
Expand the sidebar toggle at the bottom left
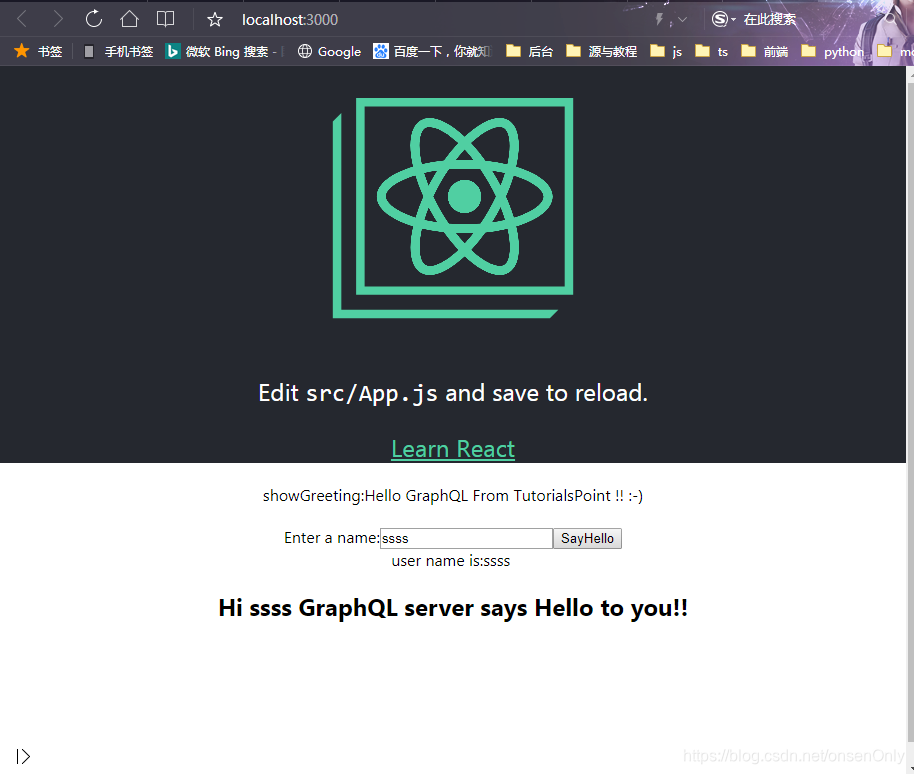(x=23, y=756)
